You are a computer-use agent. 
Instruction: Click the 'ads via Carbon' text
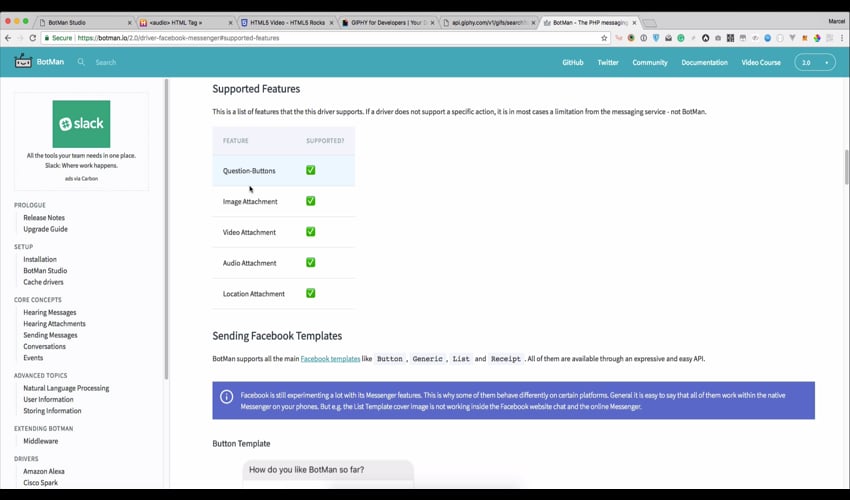click(x=81, y=178)
